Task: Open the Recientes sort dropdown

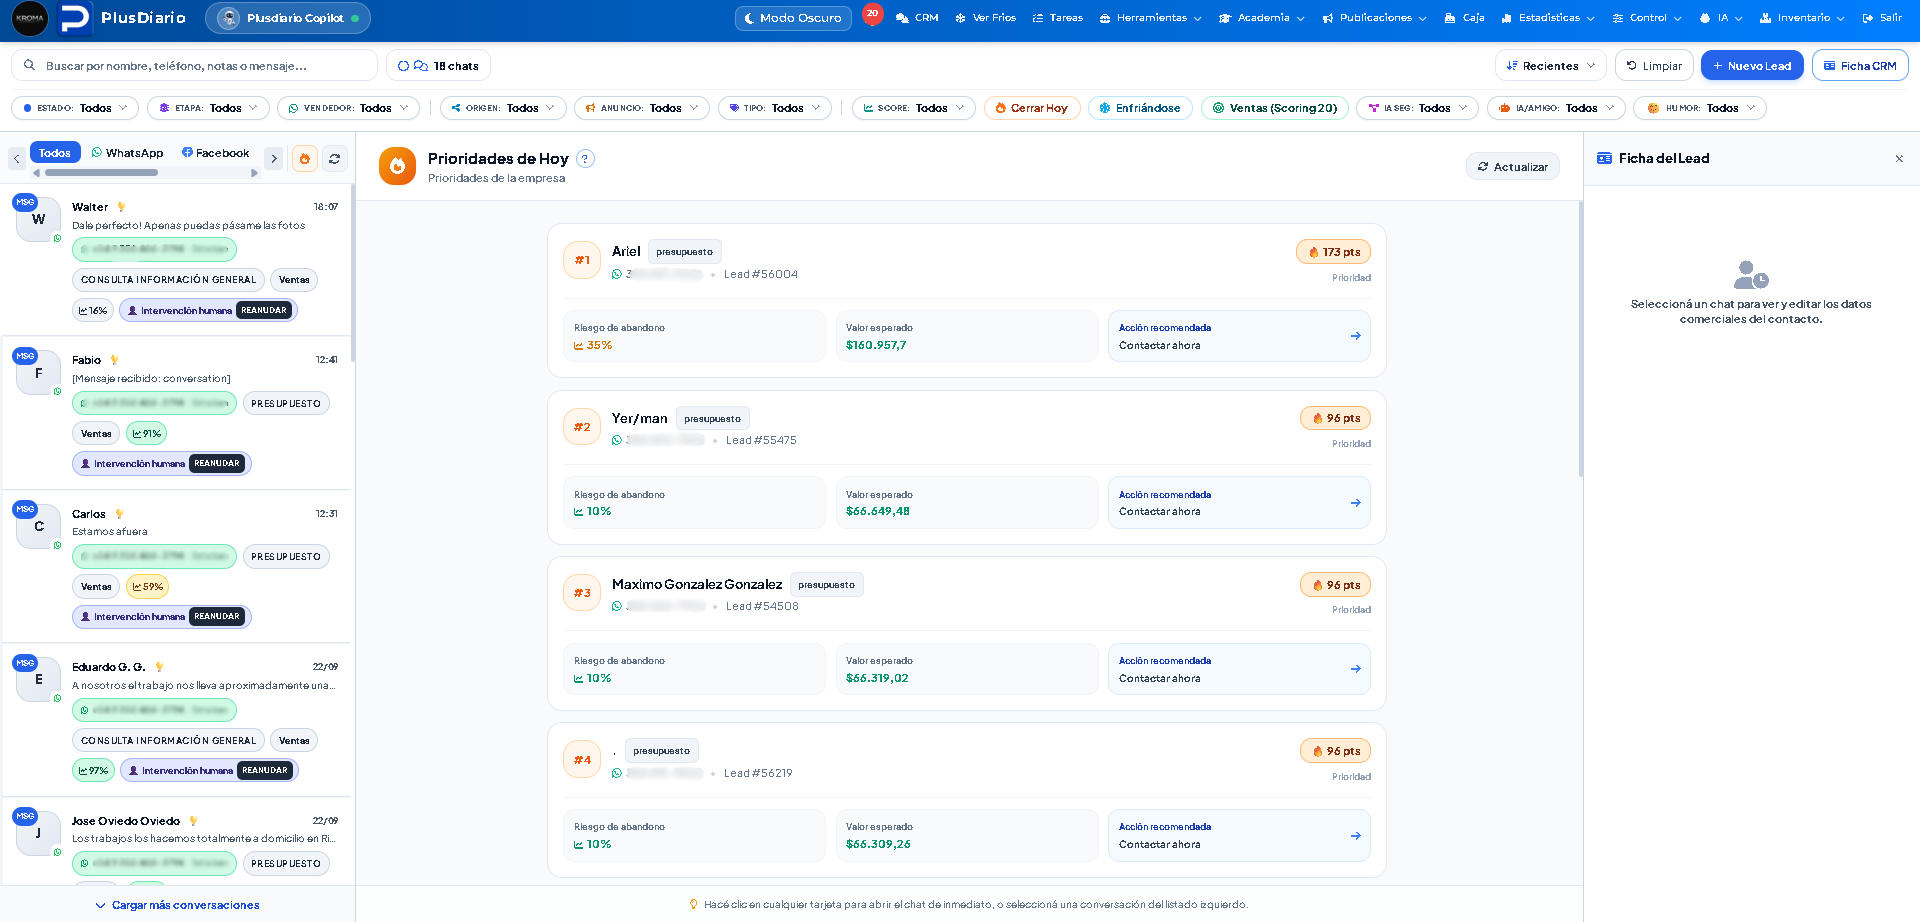Action: click(1551, 66)
